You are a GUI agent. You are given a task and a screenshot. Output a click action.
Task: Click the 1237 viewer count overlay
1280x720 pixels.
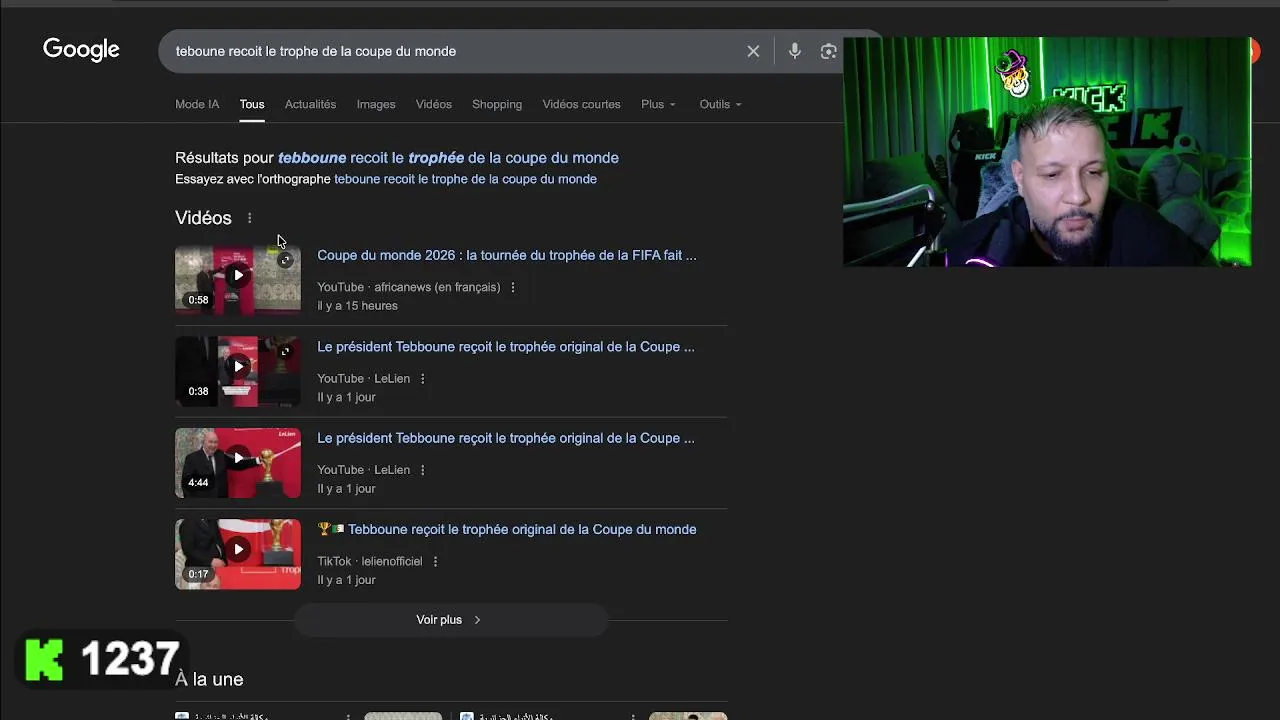pyautogui.click(x=129, y=660)
